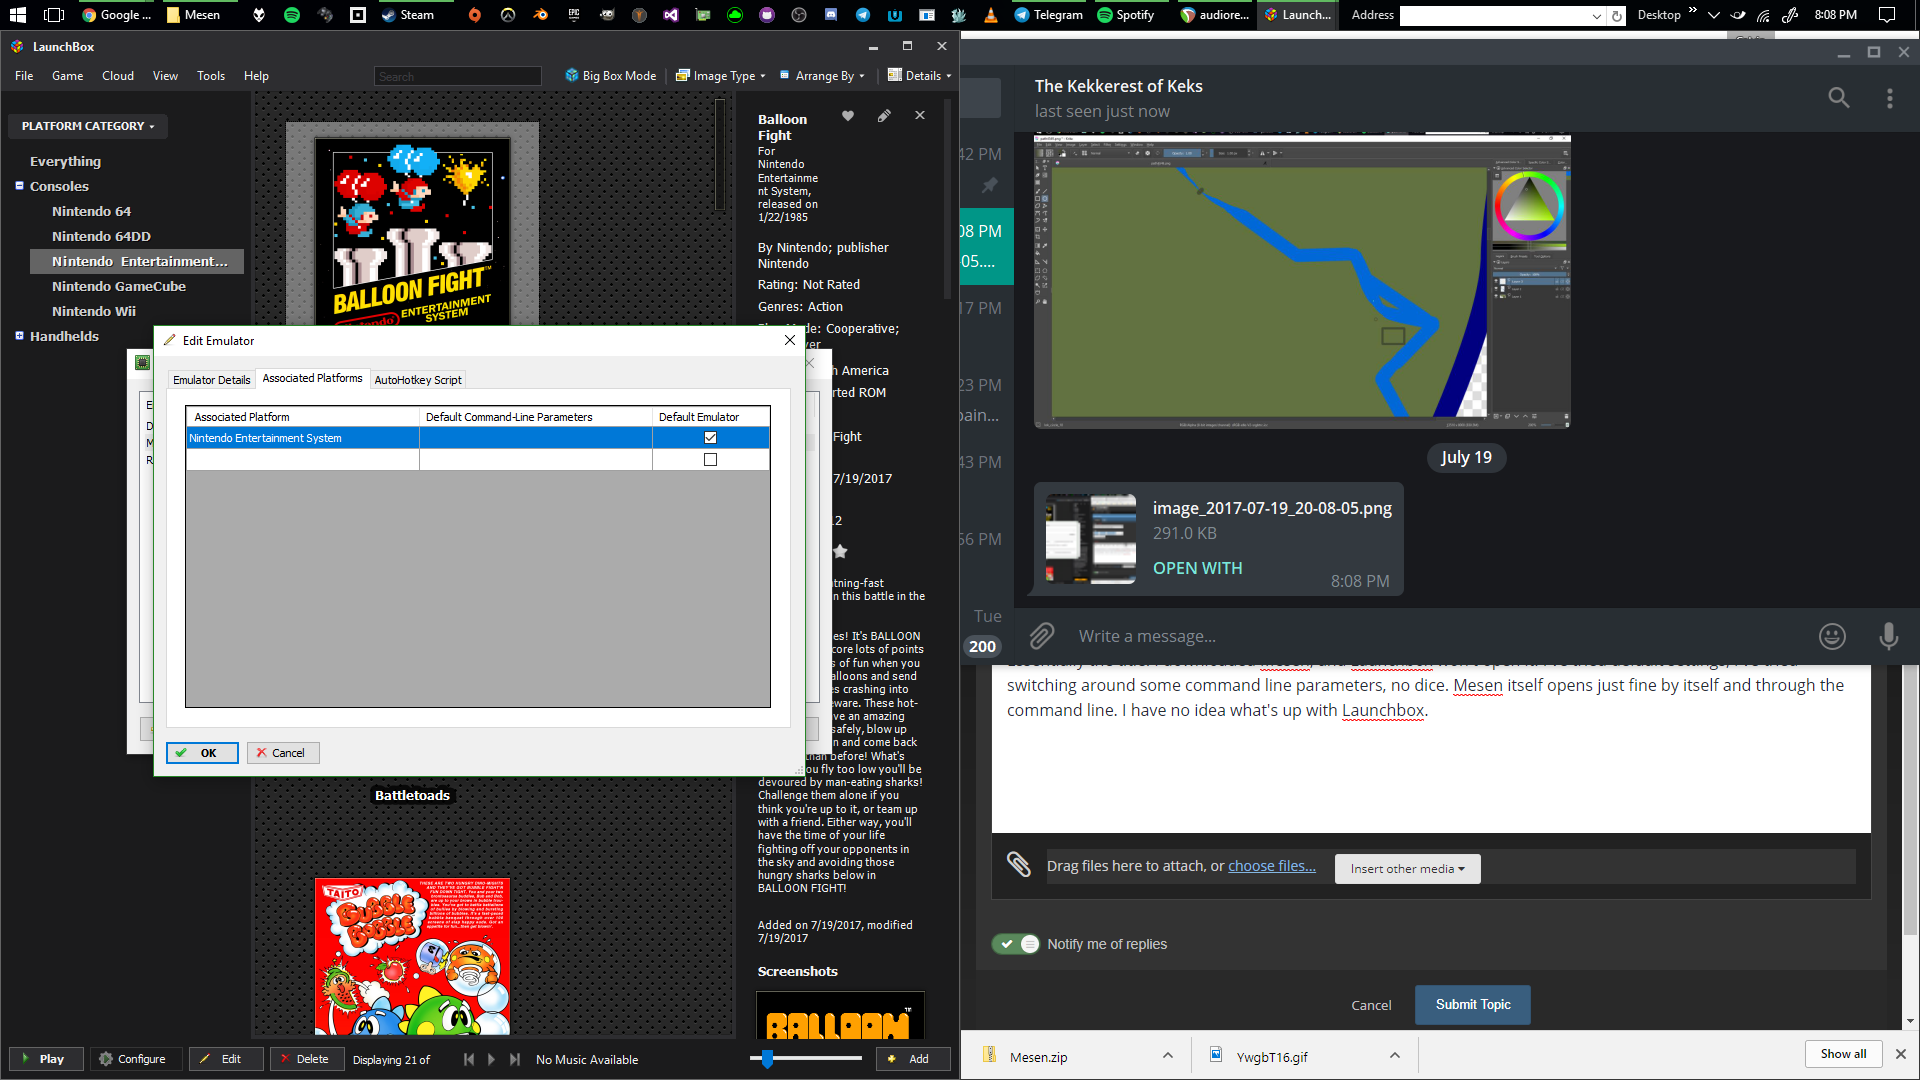1920x1080 pixels.
Task: Switch to Emulator Details tab
Action: click(x=211, y=380)
